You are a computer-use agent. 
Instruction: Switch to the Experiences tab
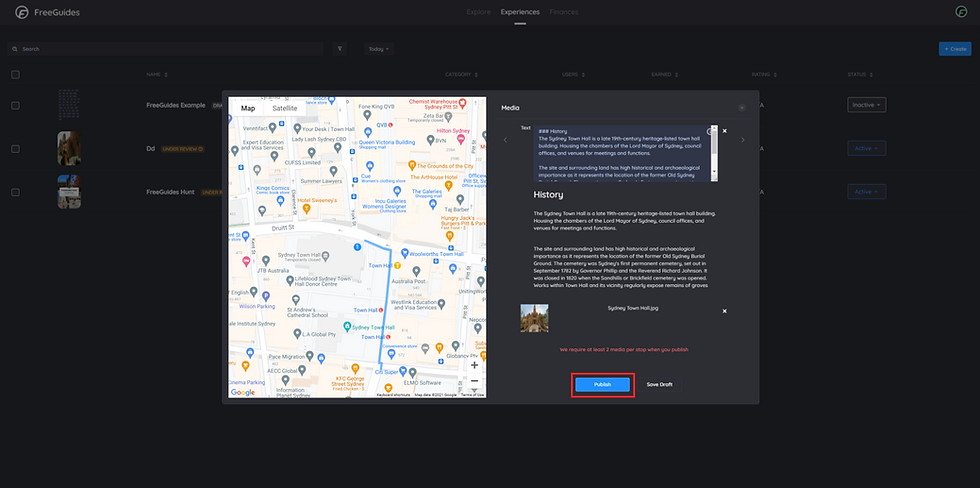pos(520,12)
